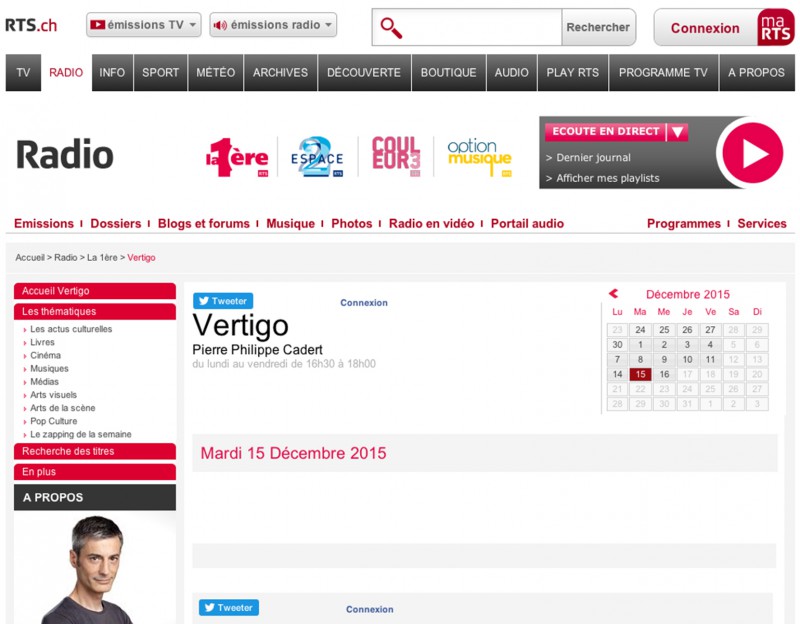Open the A PROPOS top tab
Image resolution: width=800 pixels, height=624 pixels.
[756, 72]
